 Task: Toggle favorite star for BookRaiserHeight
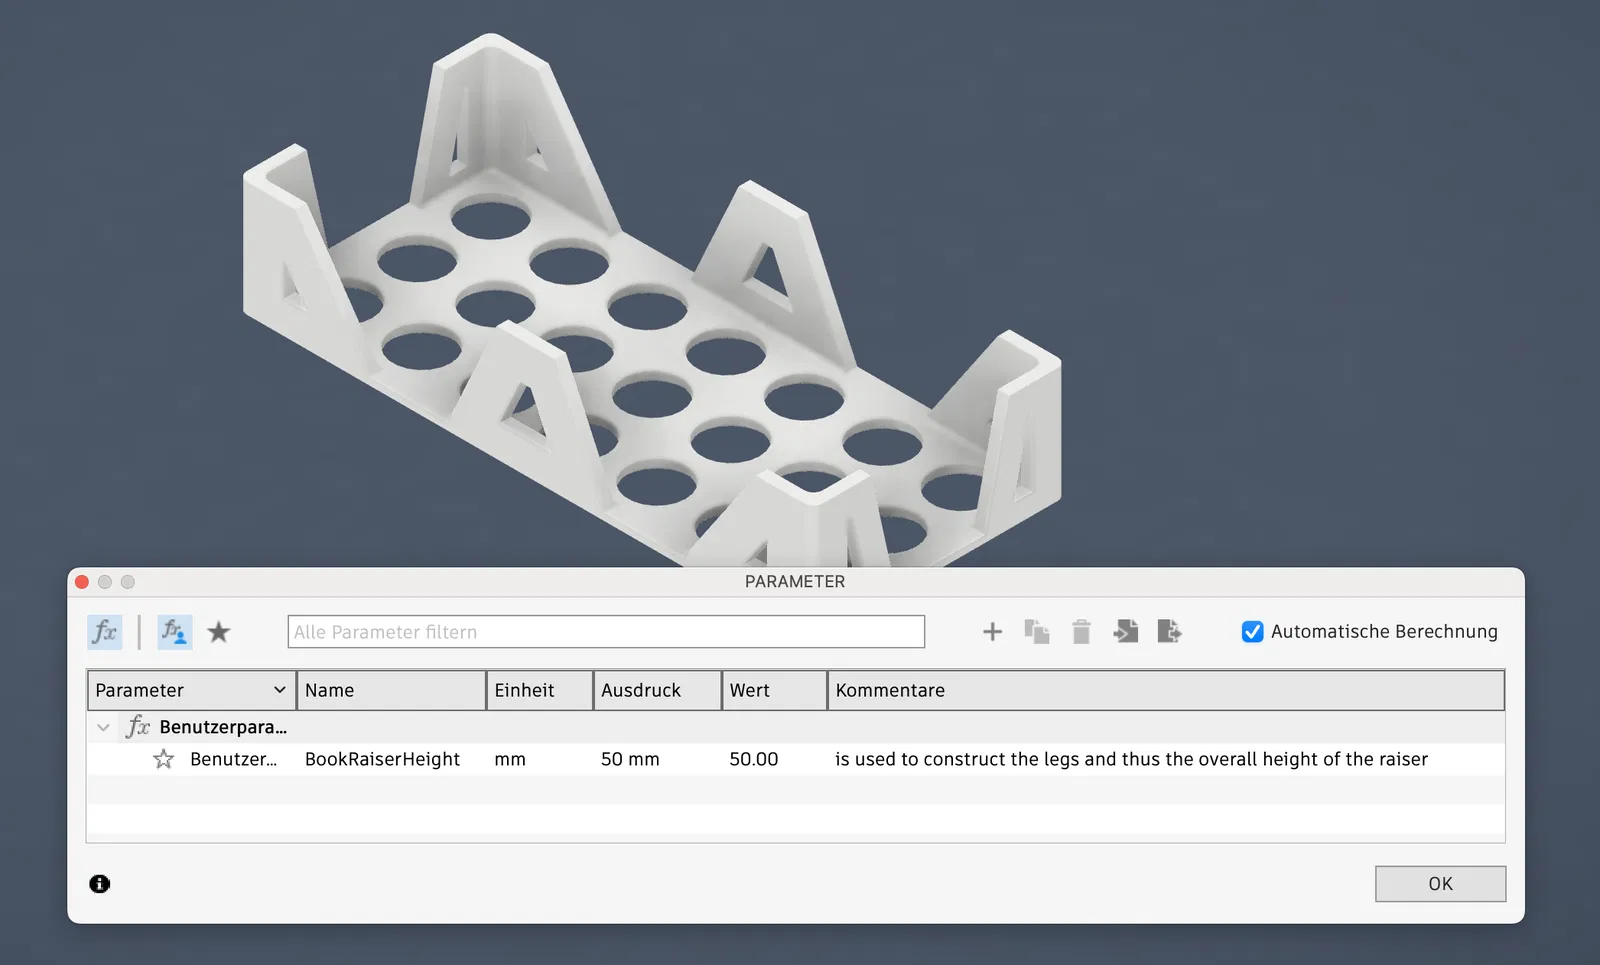(164, 759)
